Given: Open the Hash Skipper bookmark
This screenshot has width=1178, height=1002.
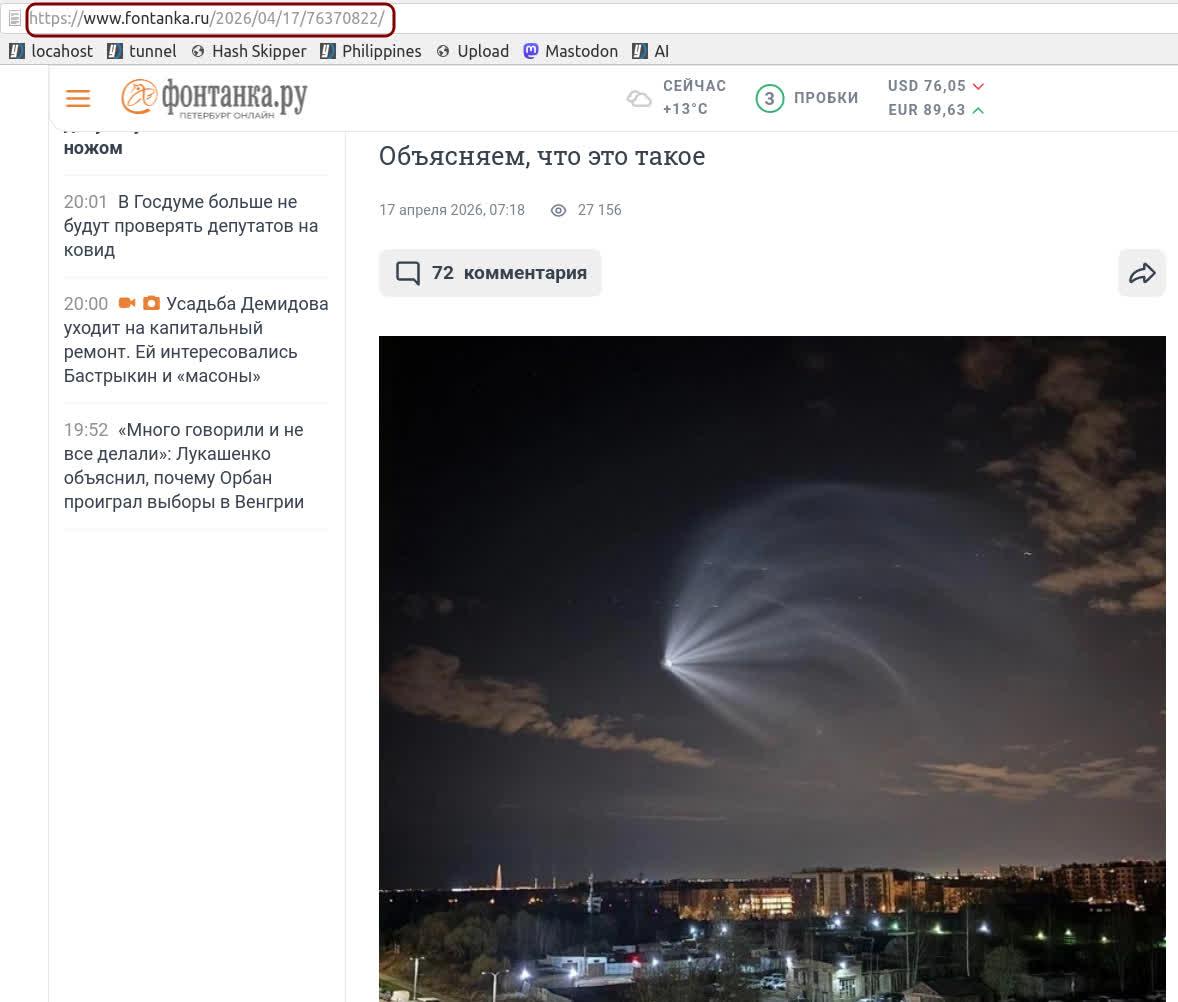Looking at the screenshot, I should tap(249, 51).
